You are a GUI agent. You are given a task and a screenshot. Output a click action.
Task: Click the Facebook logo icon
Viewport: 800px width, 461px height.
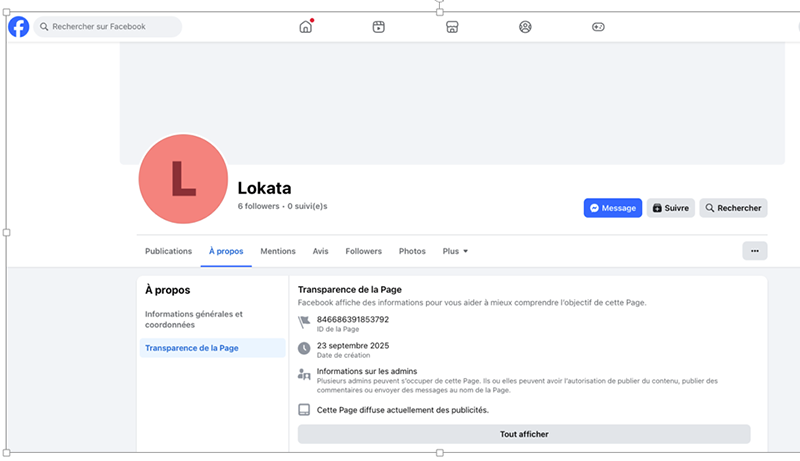coord(19,27)
